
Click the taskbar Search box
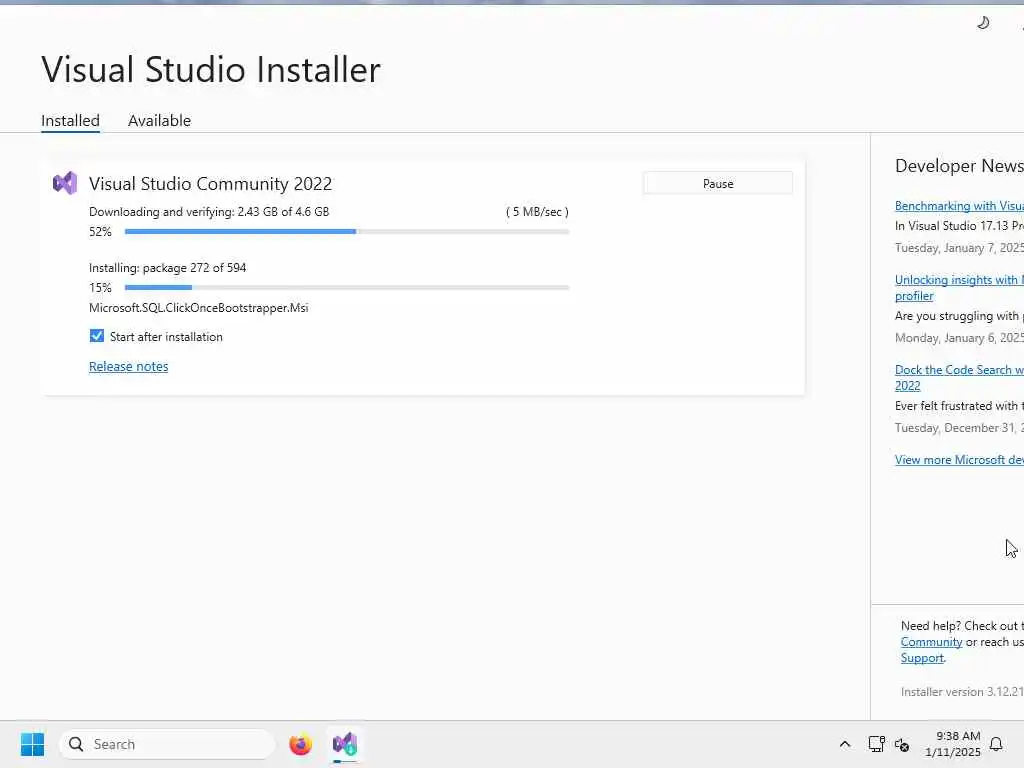pyautogui.click(x=167, y=744)
